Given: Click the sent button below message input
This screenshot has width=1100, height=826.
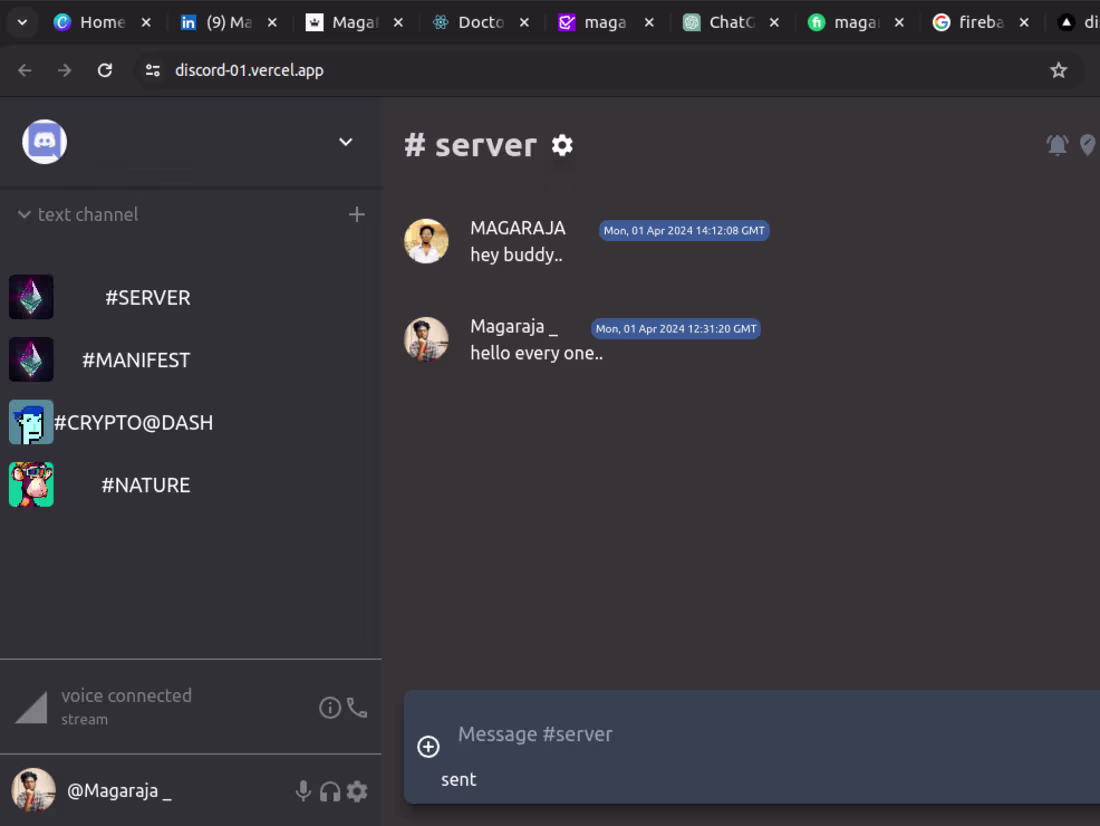Looking at the screenshot, I should (458, 779).
